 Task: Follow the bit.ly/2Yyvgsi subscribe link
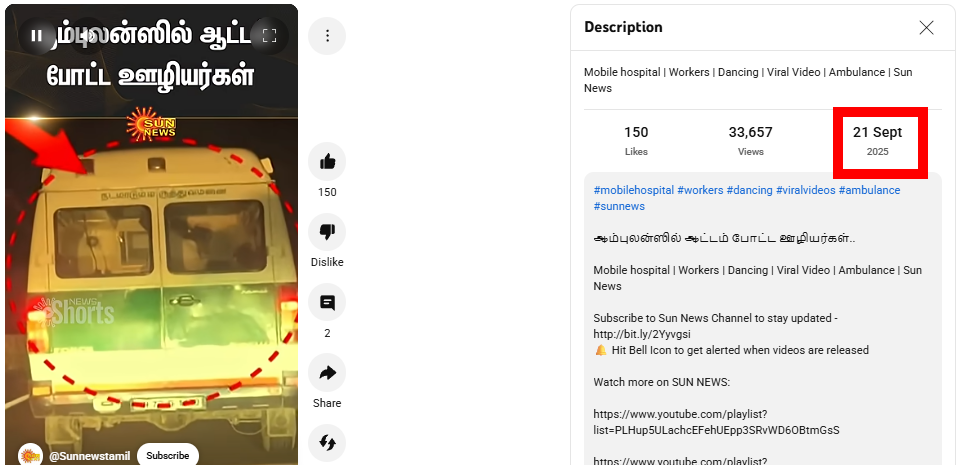642,334
